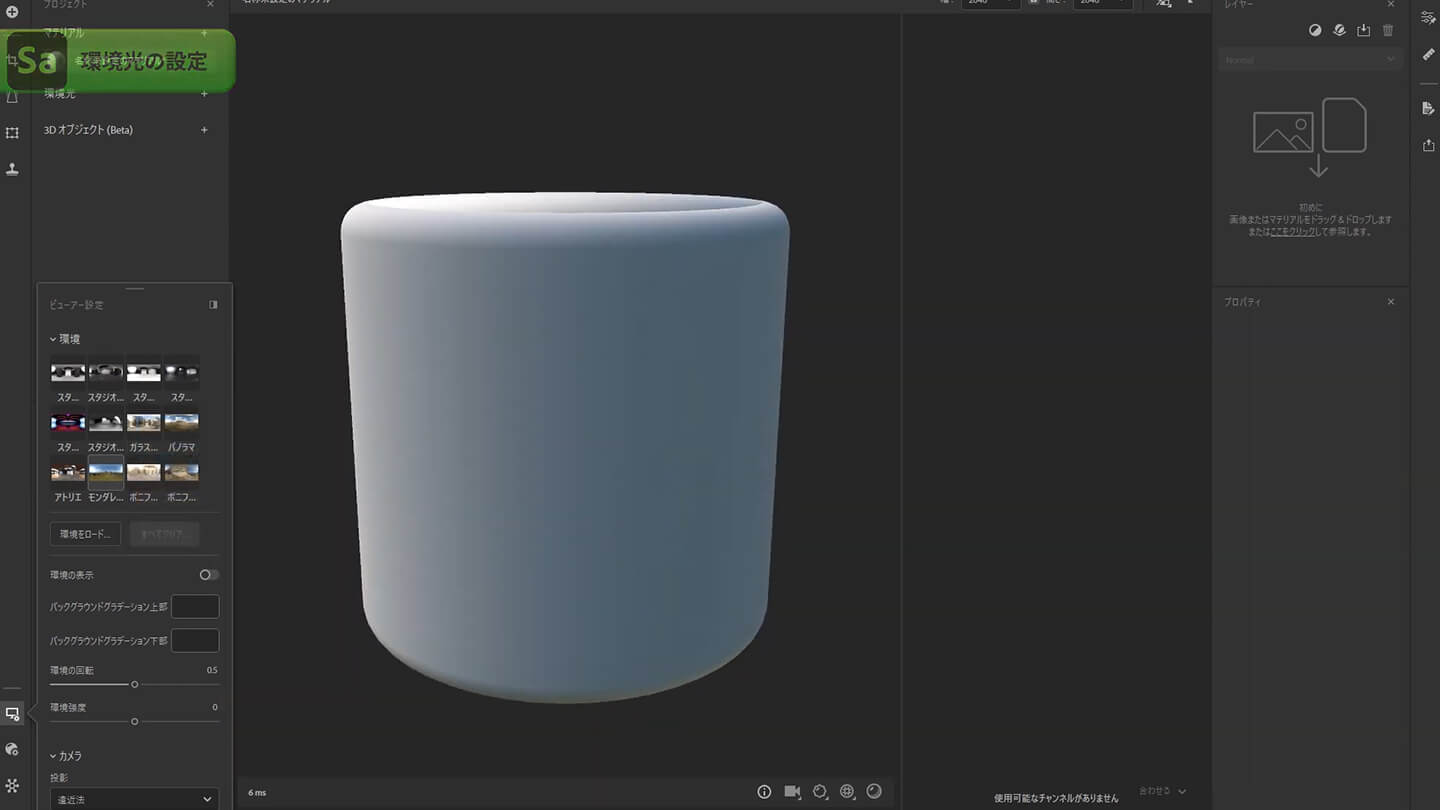
Task: Open the globe display options icon
Action: 847,792
